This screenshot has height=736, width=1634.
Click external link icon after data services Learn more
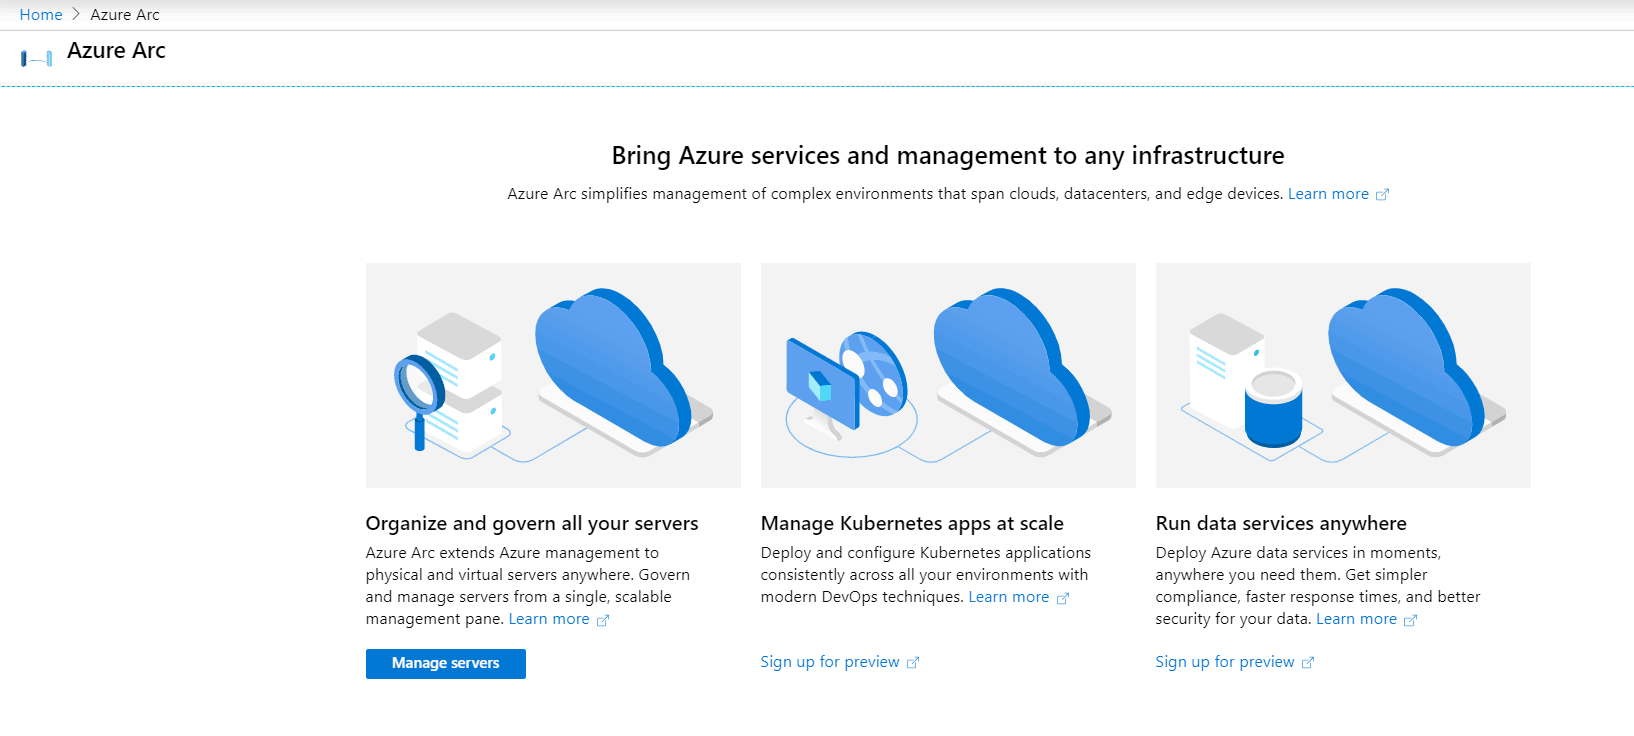(x=1410, y=620)
